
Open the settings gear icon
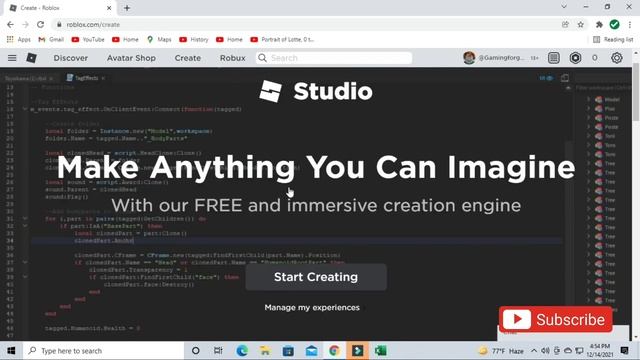(x=616, y=58)
